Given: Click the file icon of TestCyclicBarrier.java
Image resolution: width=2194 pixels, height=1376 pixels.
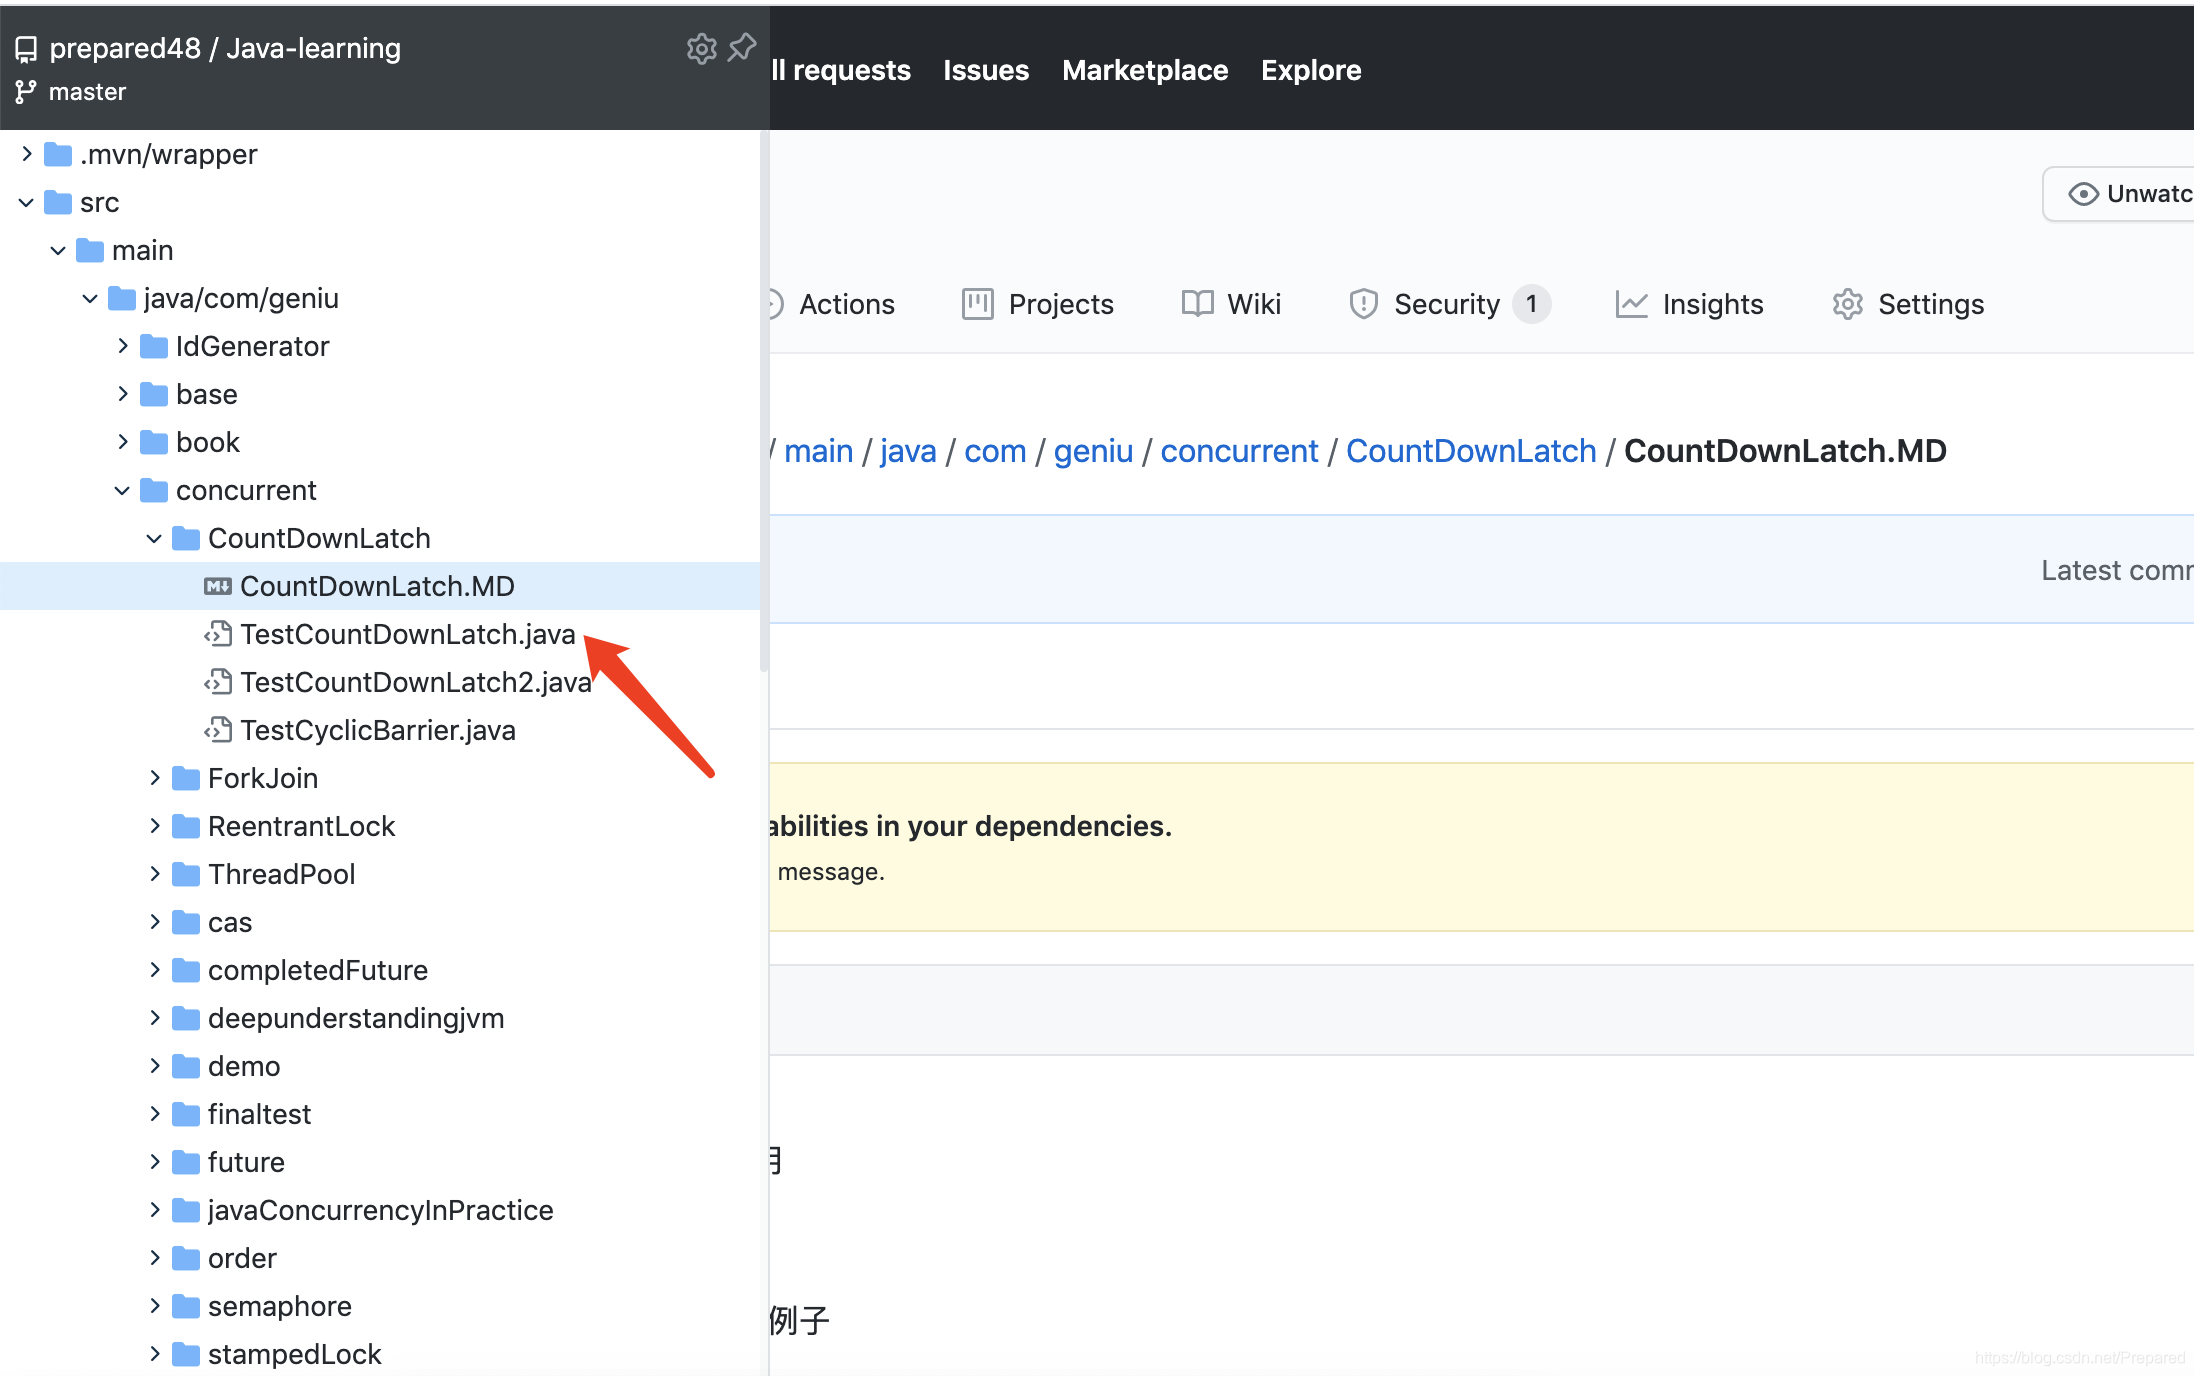Looking at the screenshot, I should click(218, 730).
